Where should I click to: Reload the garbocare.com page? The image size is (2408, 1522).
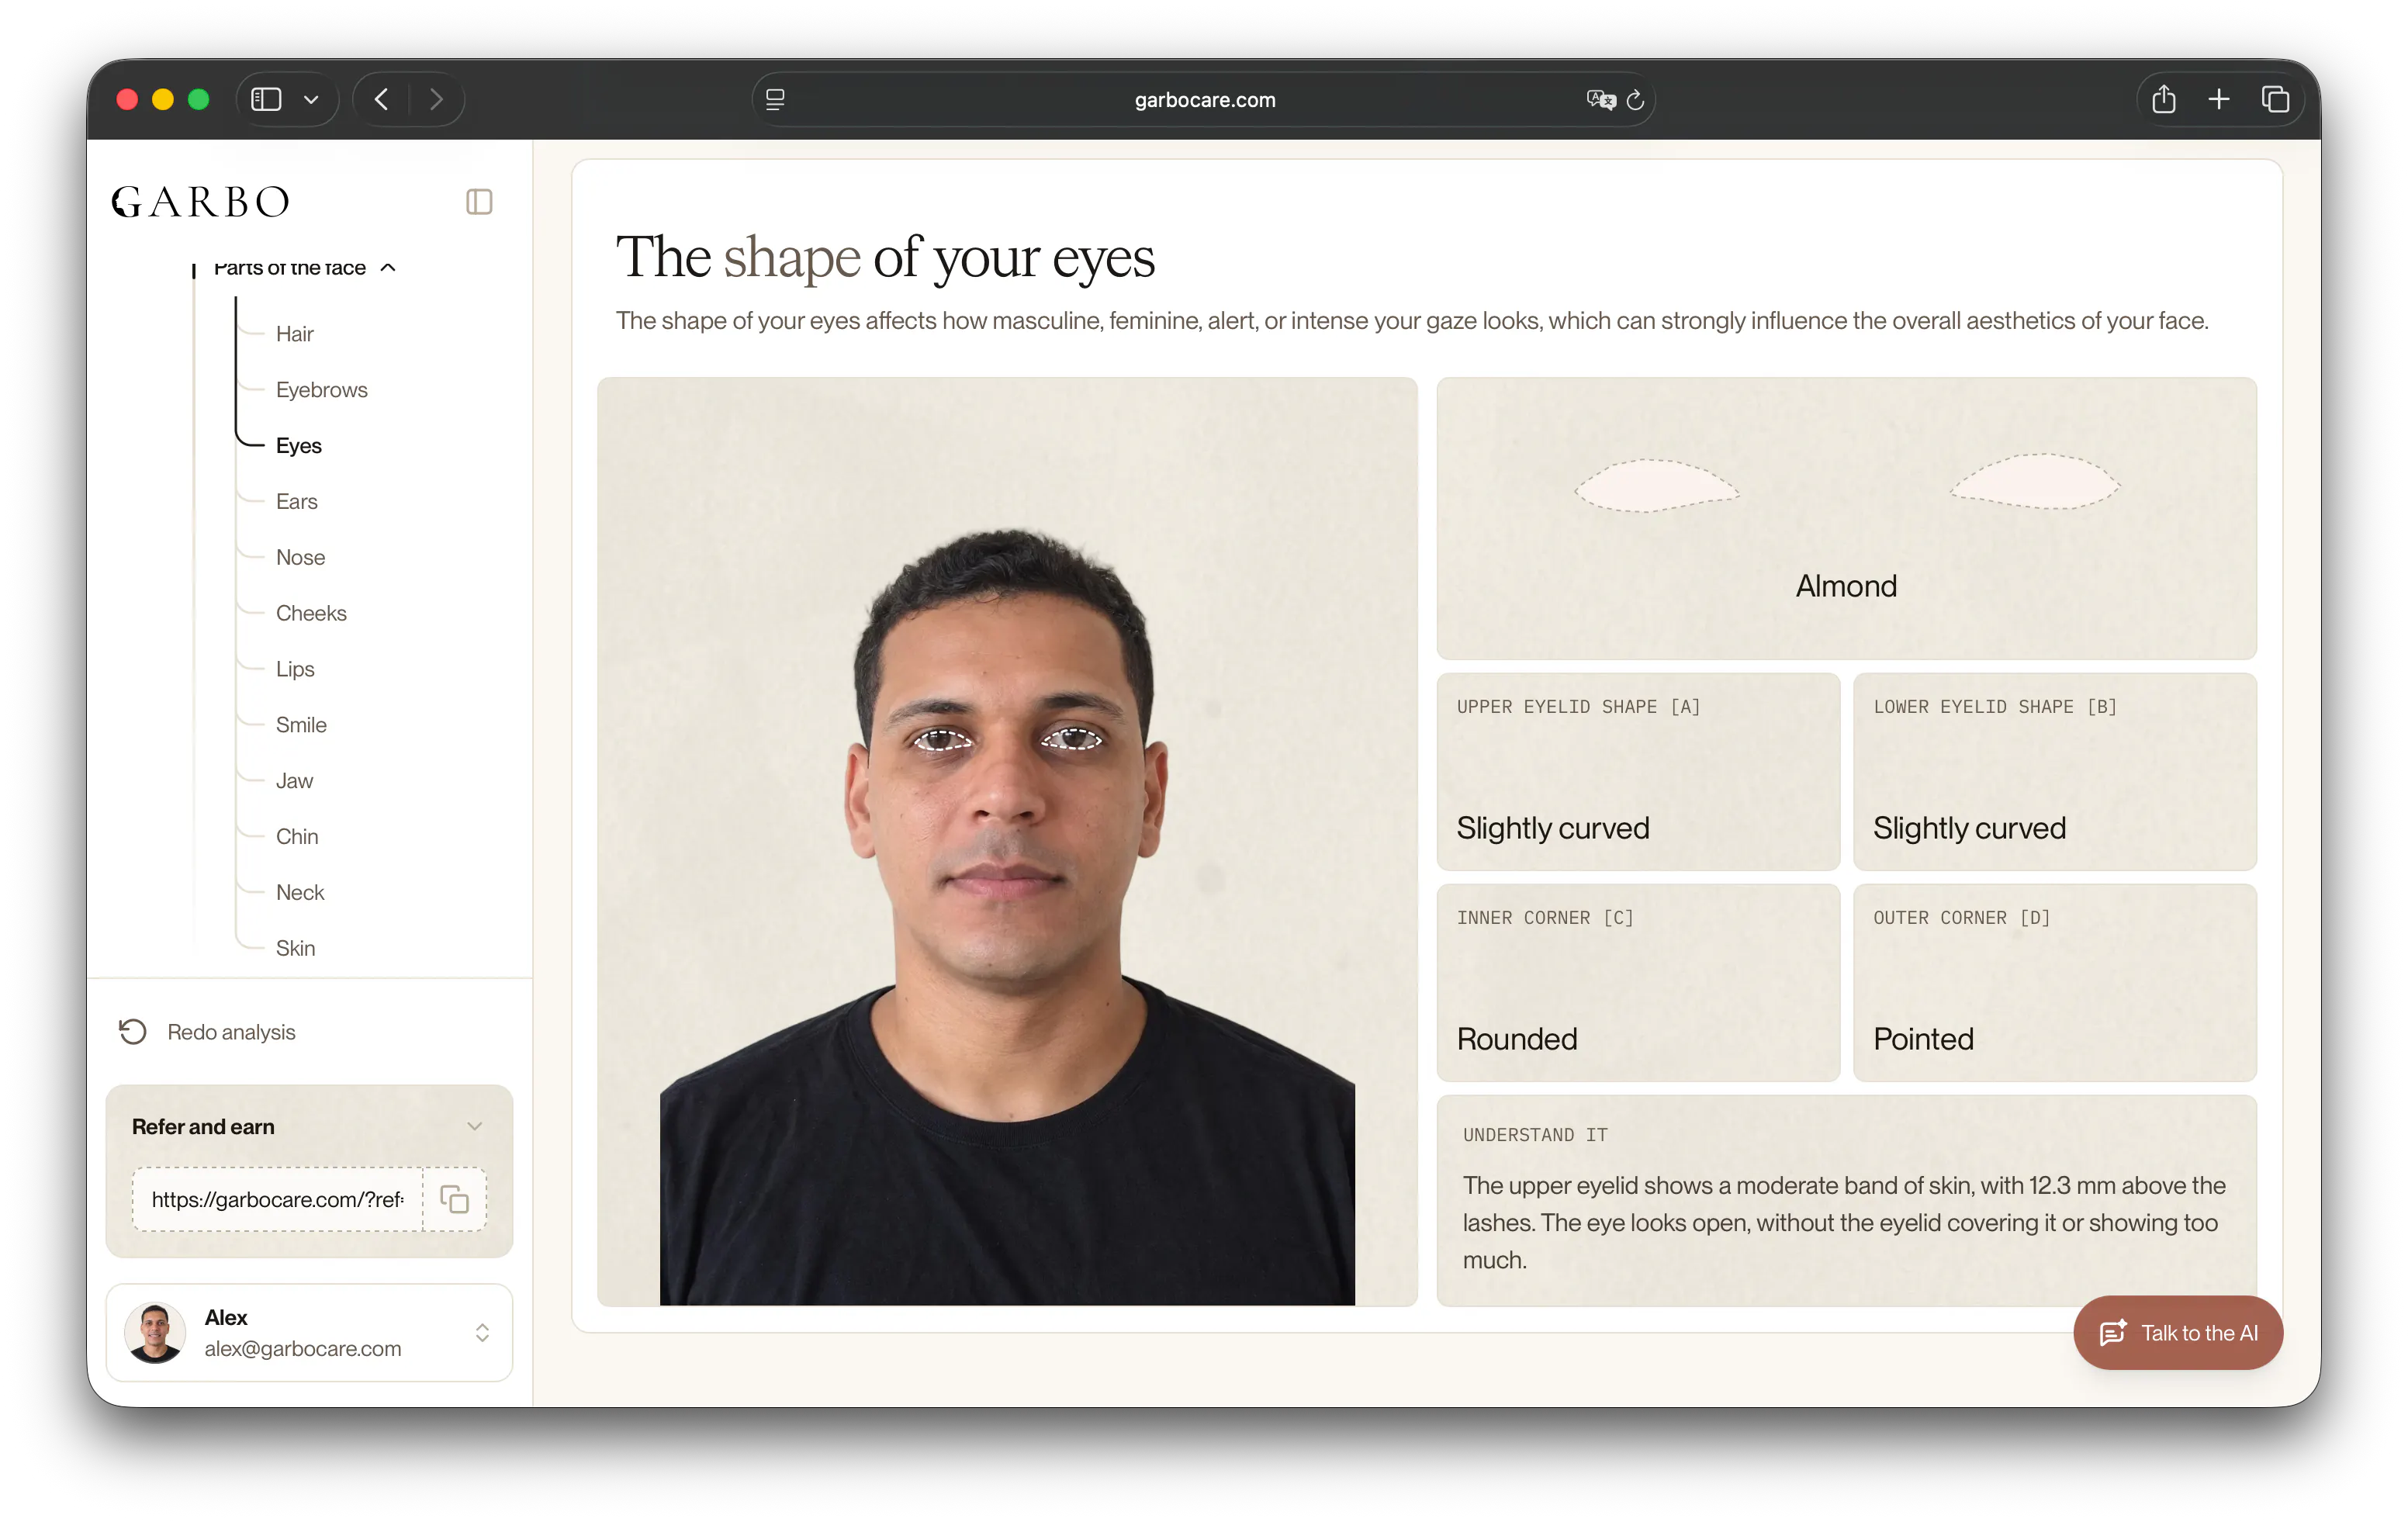click(1636, 99)
